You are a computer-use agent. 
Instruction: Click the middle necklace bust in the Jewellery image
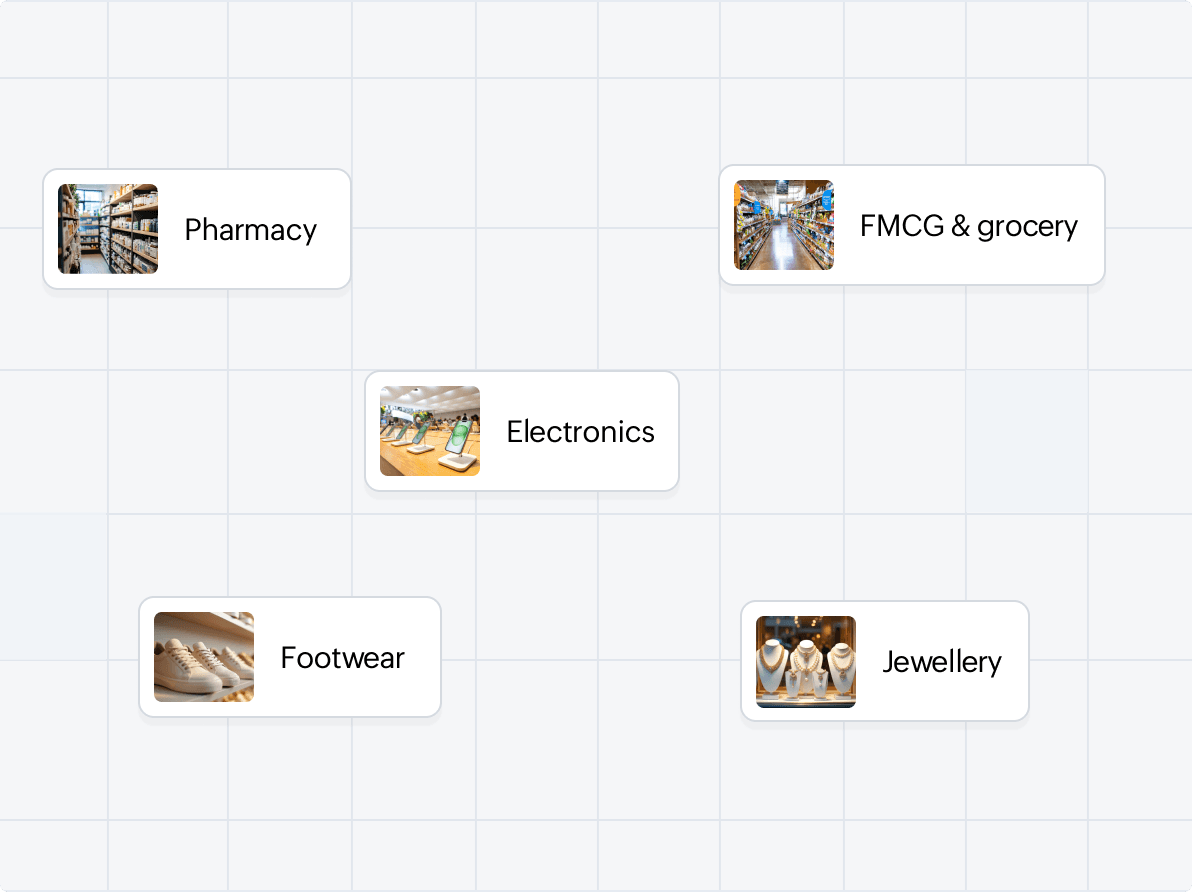pos(807,664)
